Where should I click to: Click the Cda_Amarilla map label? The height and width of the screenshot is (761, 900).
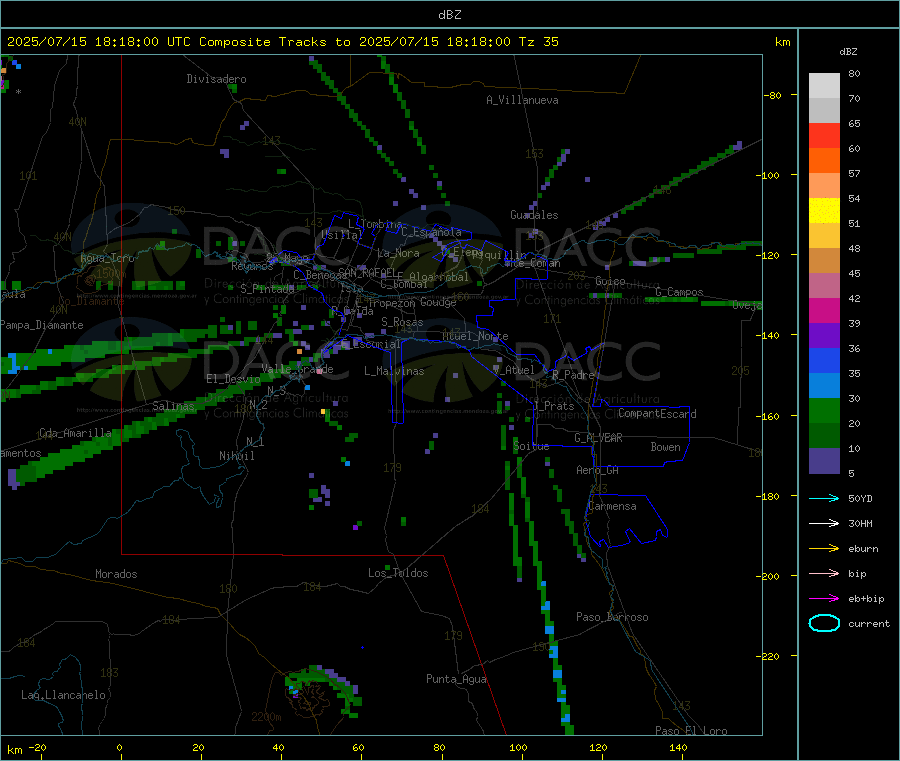[75, 433]
